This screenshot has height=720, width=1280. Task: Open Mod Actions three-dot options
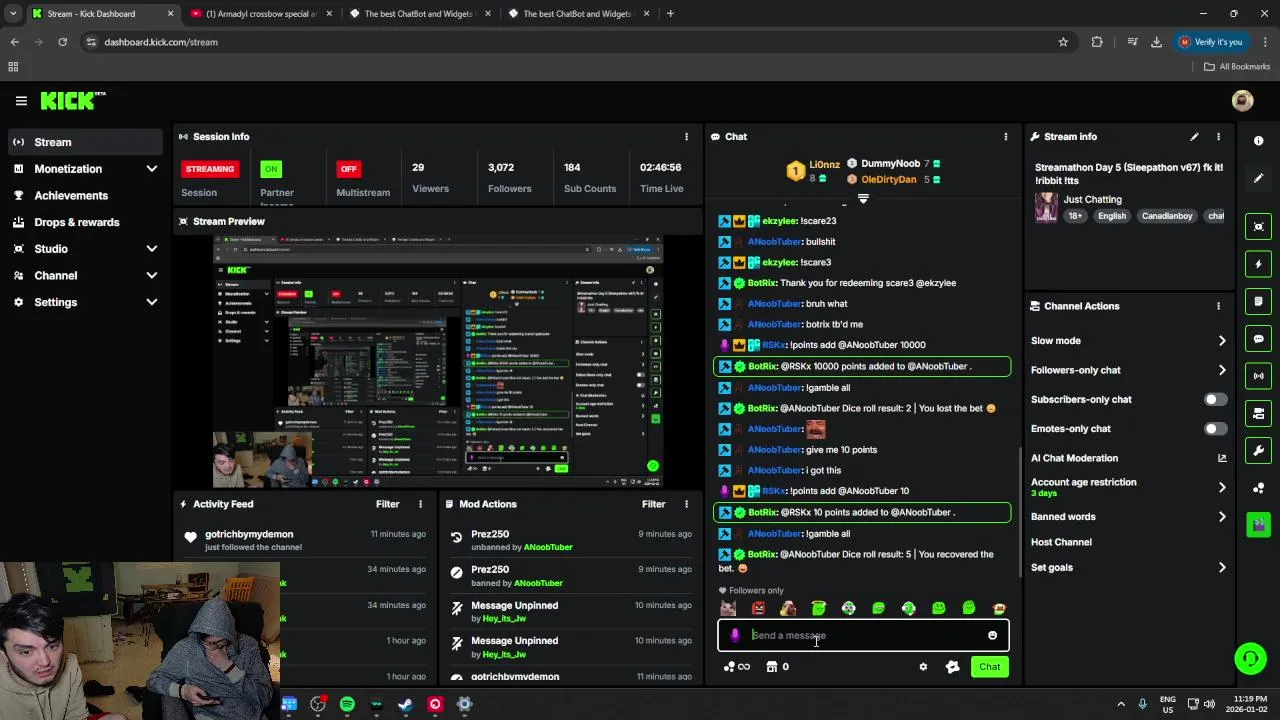click(x=686, y=504)
